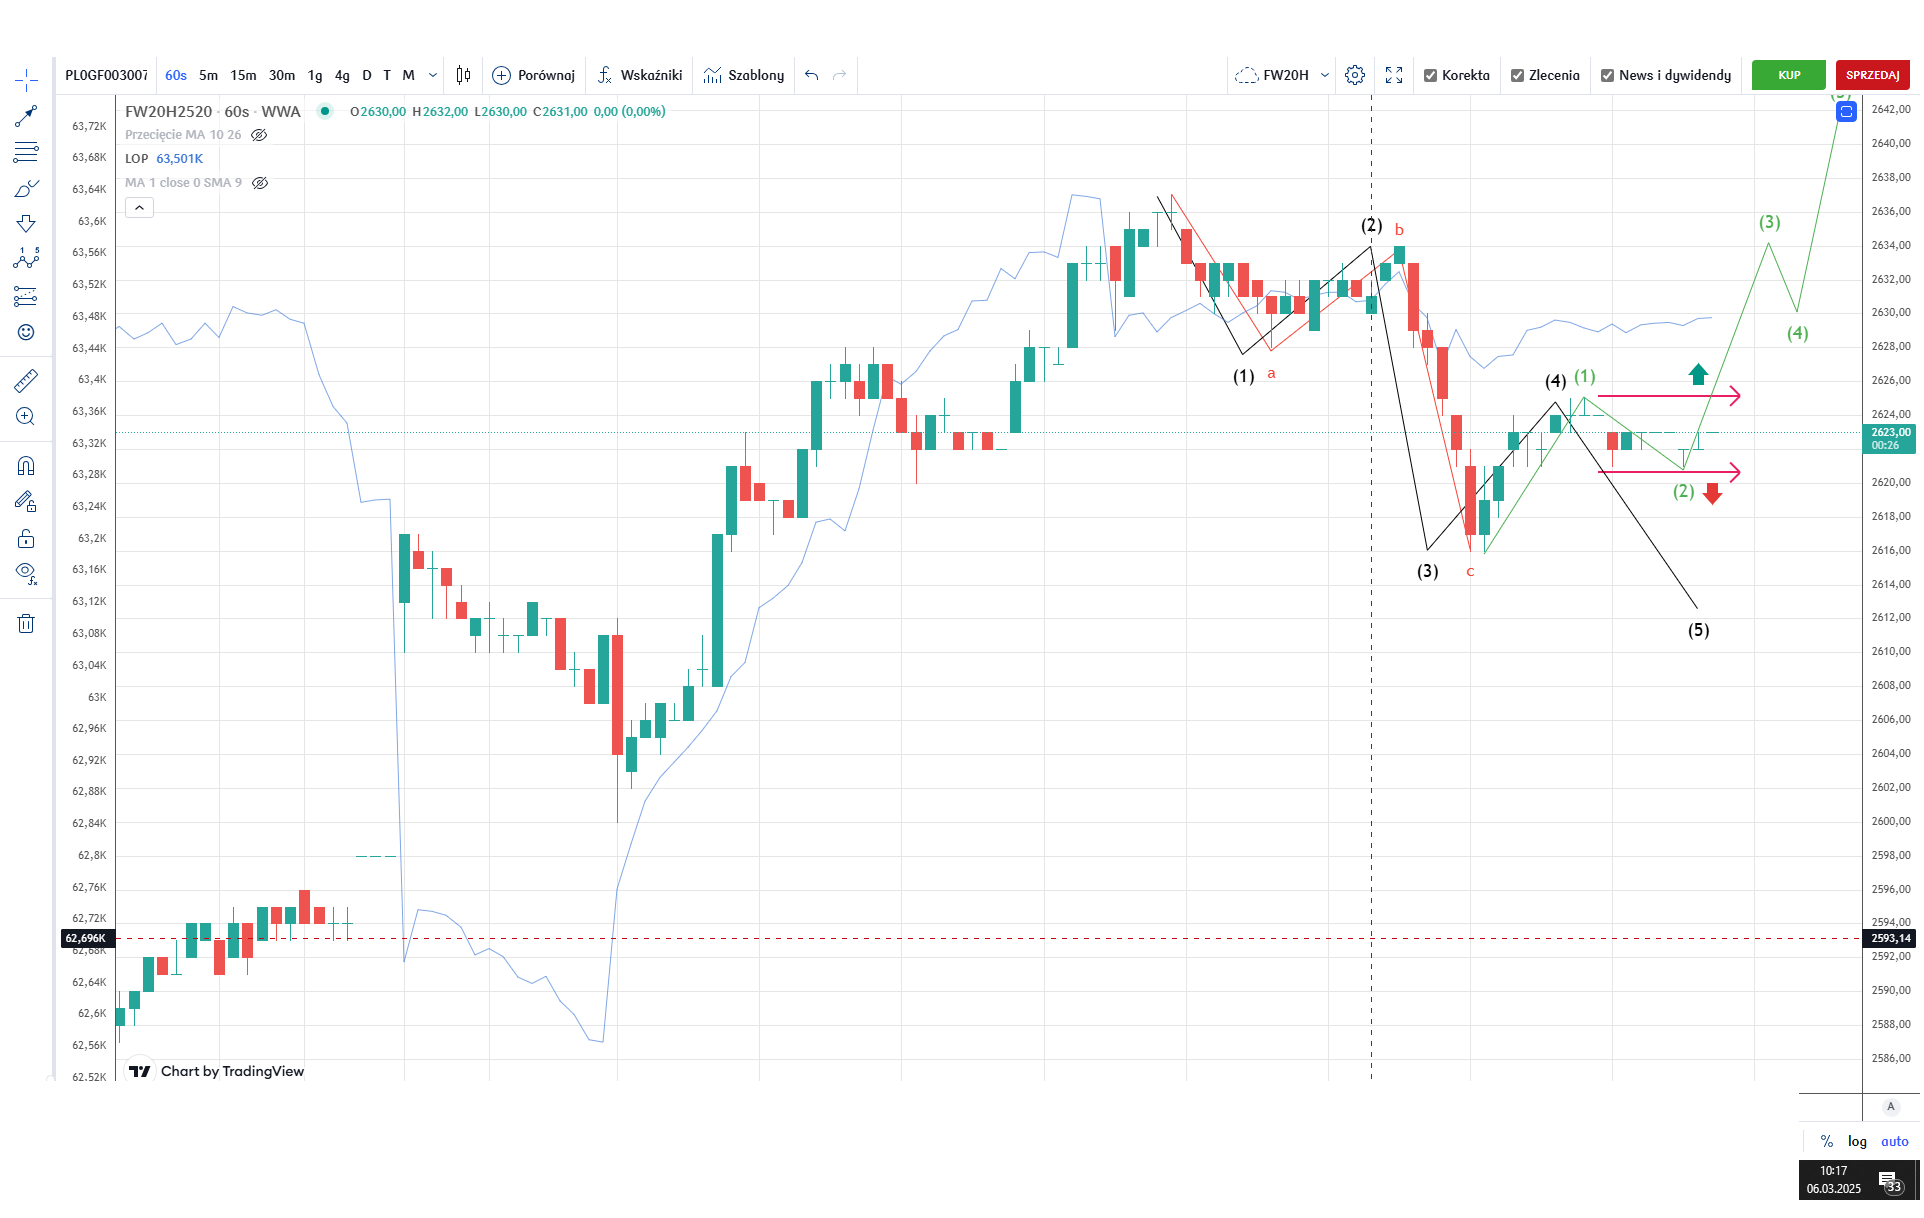Click the LOP indicator label
This screenshot has width=1924, height=1218.
point(137,159)
